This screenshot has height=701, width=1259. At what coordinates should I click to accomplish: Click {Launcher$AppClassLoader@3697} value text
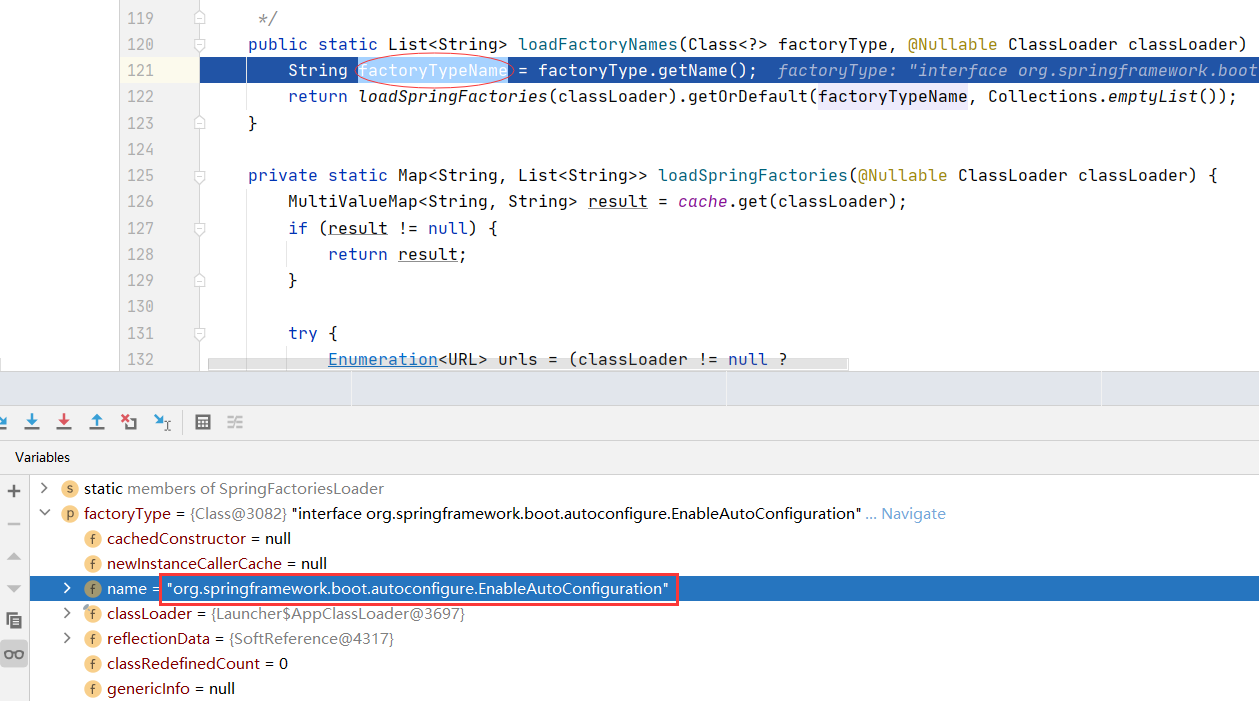coord(338,613)
